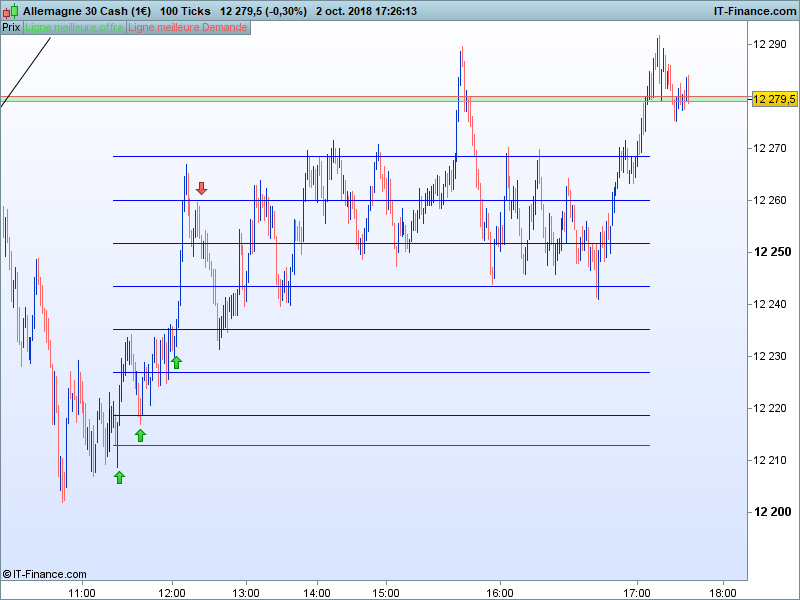Click the red down arrow signal marker
The height and width of the screenshot is (600, 800).
(202, 188)
